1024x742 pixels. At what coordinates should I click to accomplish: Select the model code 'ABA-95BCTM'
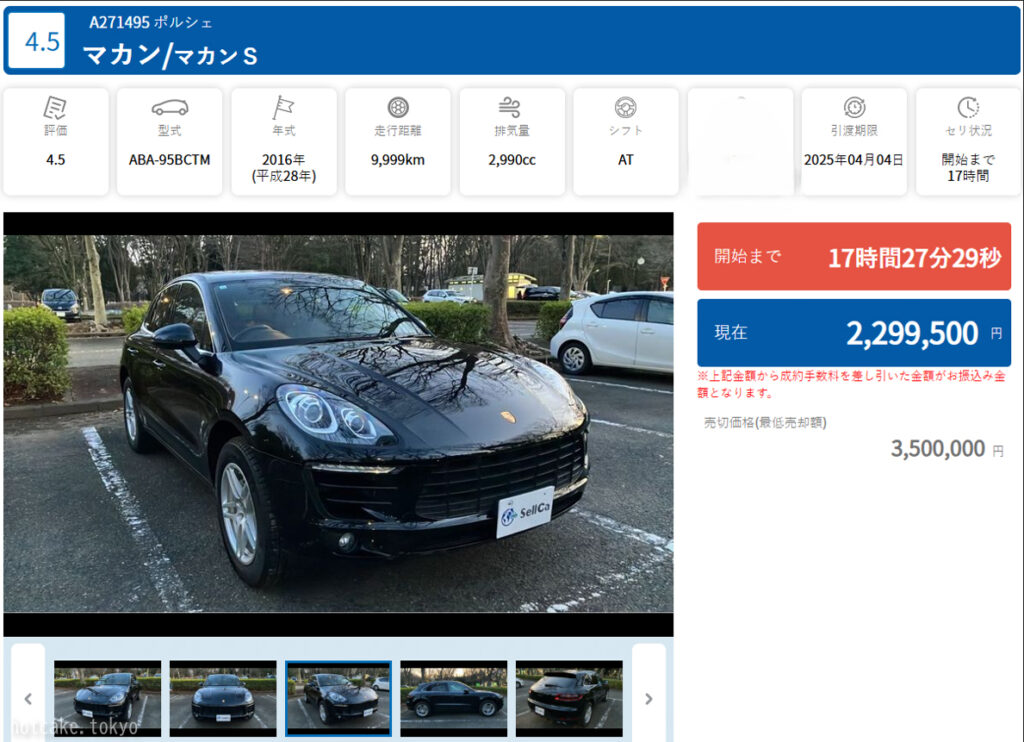[x=169, y=159]
